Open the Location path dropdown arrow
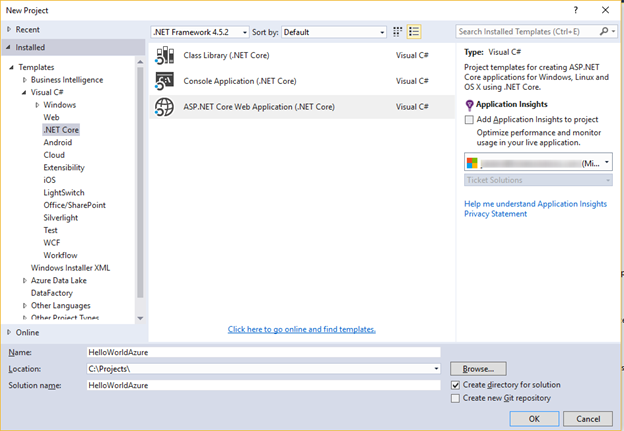This screenshot has height=431, width=624. point(436,369)
